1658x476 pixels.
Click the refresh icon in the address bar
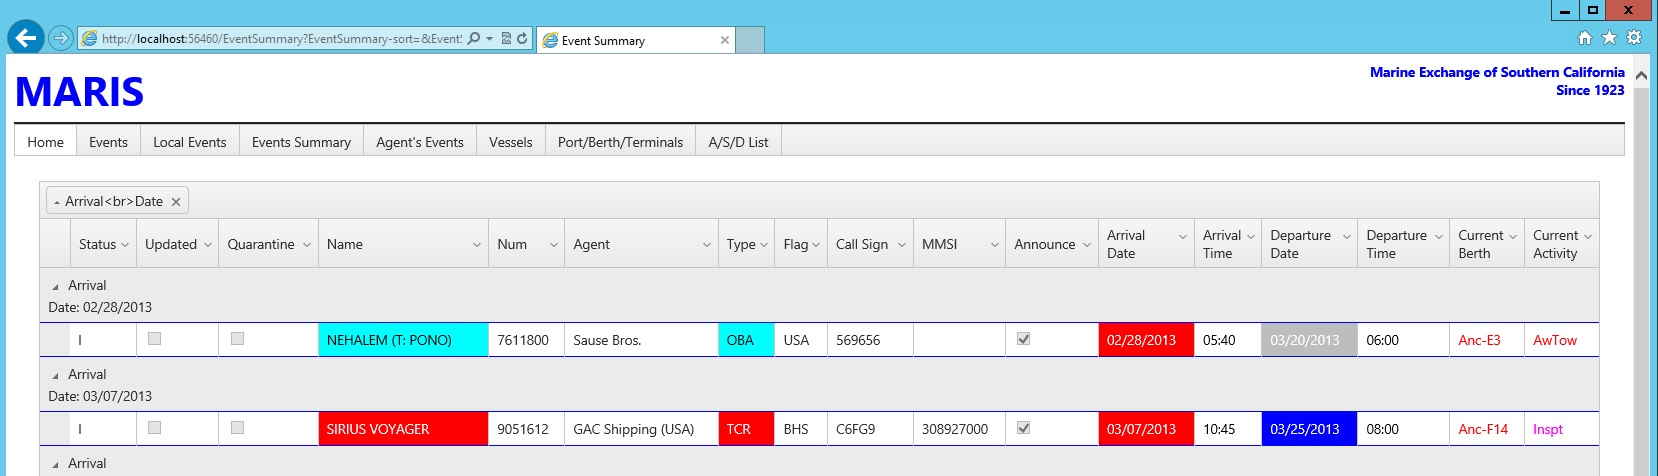click(x=522, y=39)
